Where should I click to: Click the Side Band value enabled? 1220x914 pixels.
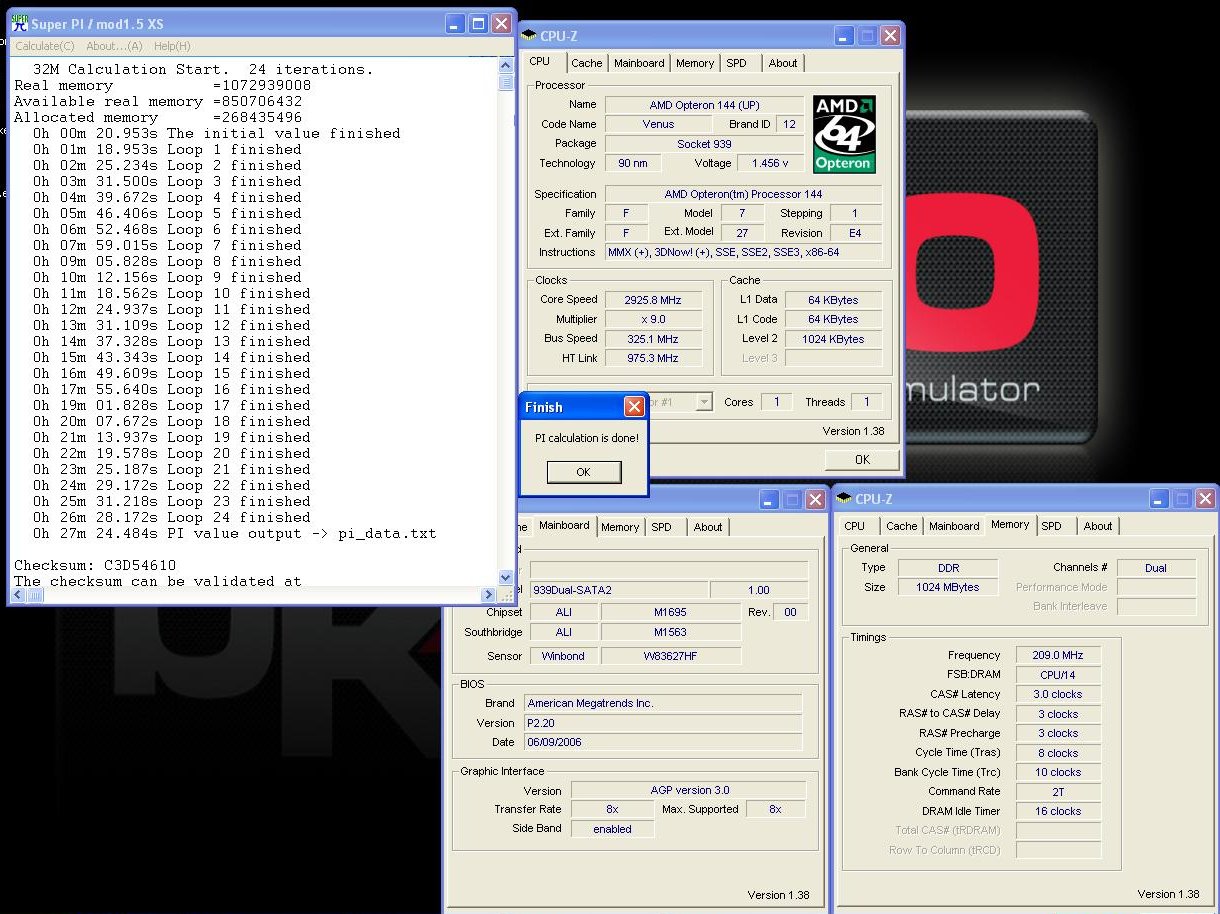612,829
